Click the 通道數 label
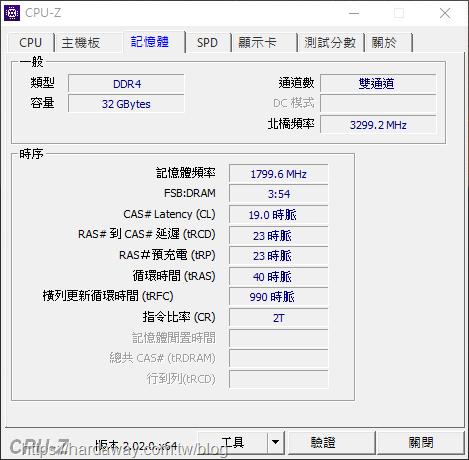 (296, 83)
